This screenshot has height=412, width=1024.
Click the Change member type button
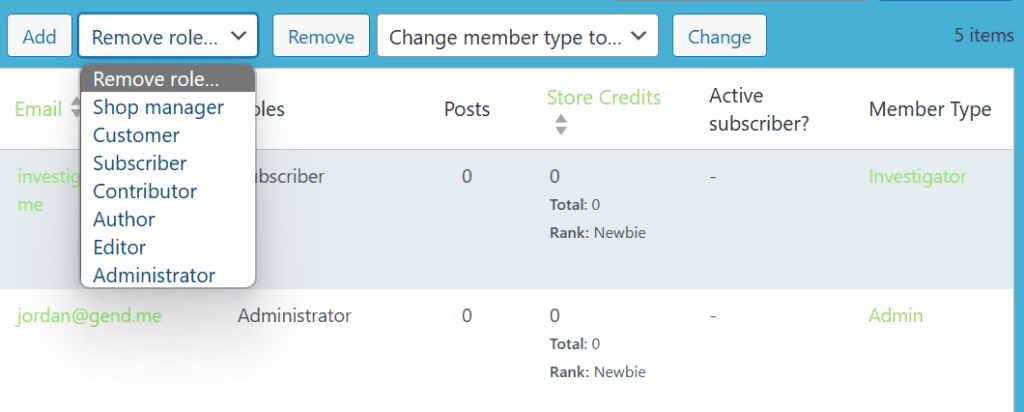(x=719, y=36)
